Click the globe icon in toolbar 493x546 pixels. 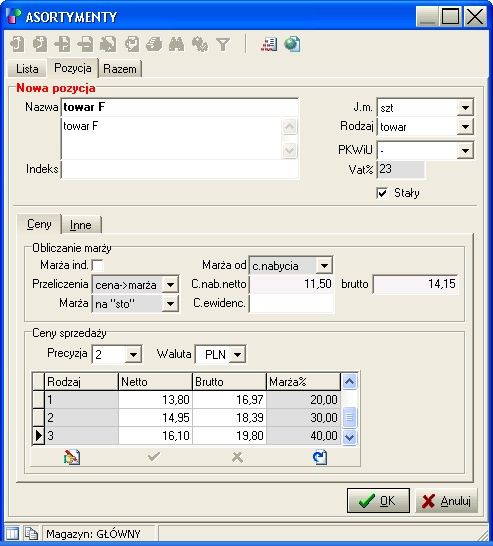292,44
